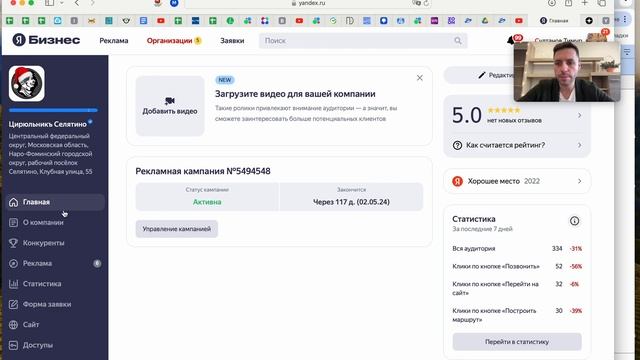640x360 pixels.
Task: Click the search magnifier icon
Action: [x=458, y=40]
